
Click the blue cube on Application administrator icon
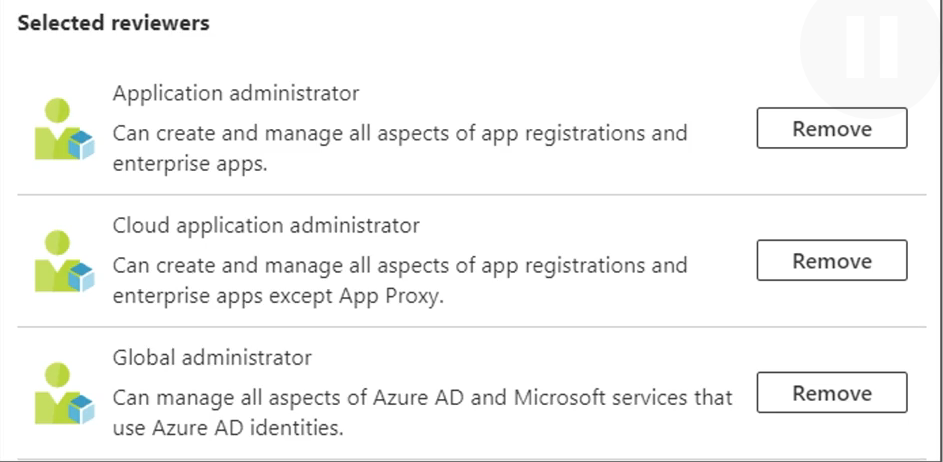[79, 146]
